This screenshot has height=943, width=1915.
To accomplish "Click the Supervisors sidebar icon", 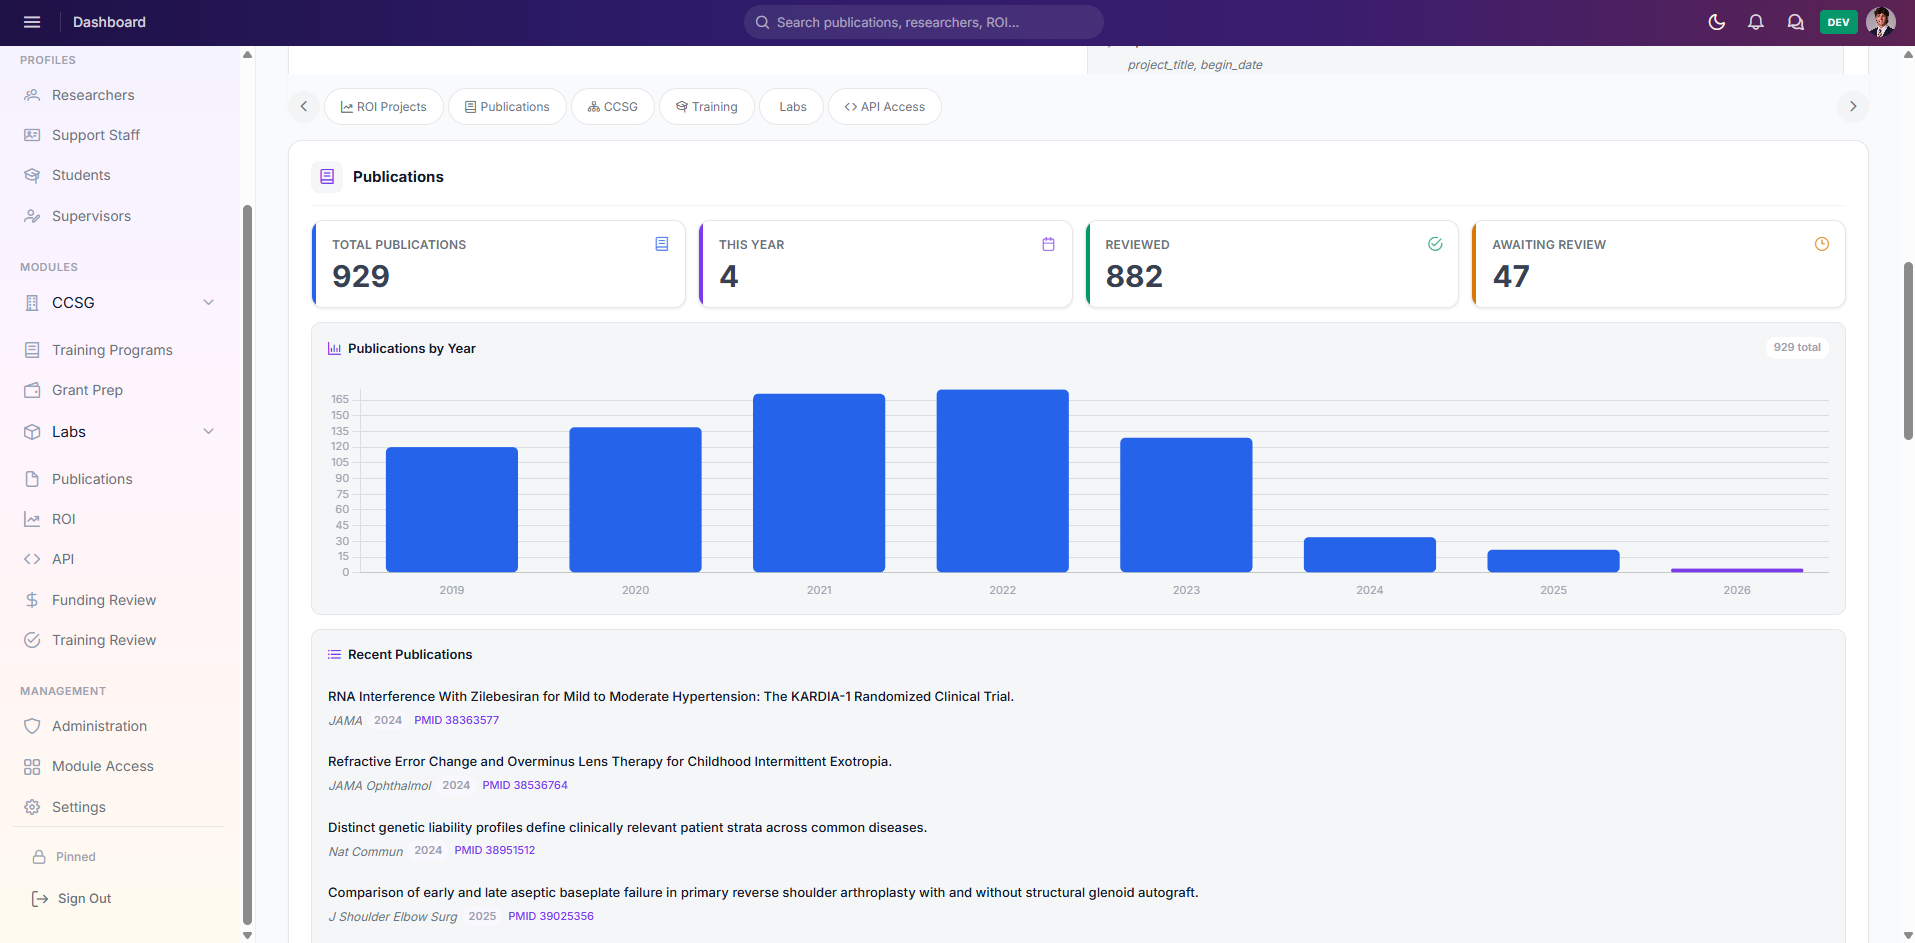I will [x=32, y=216].
